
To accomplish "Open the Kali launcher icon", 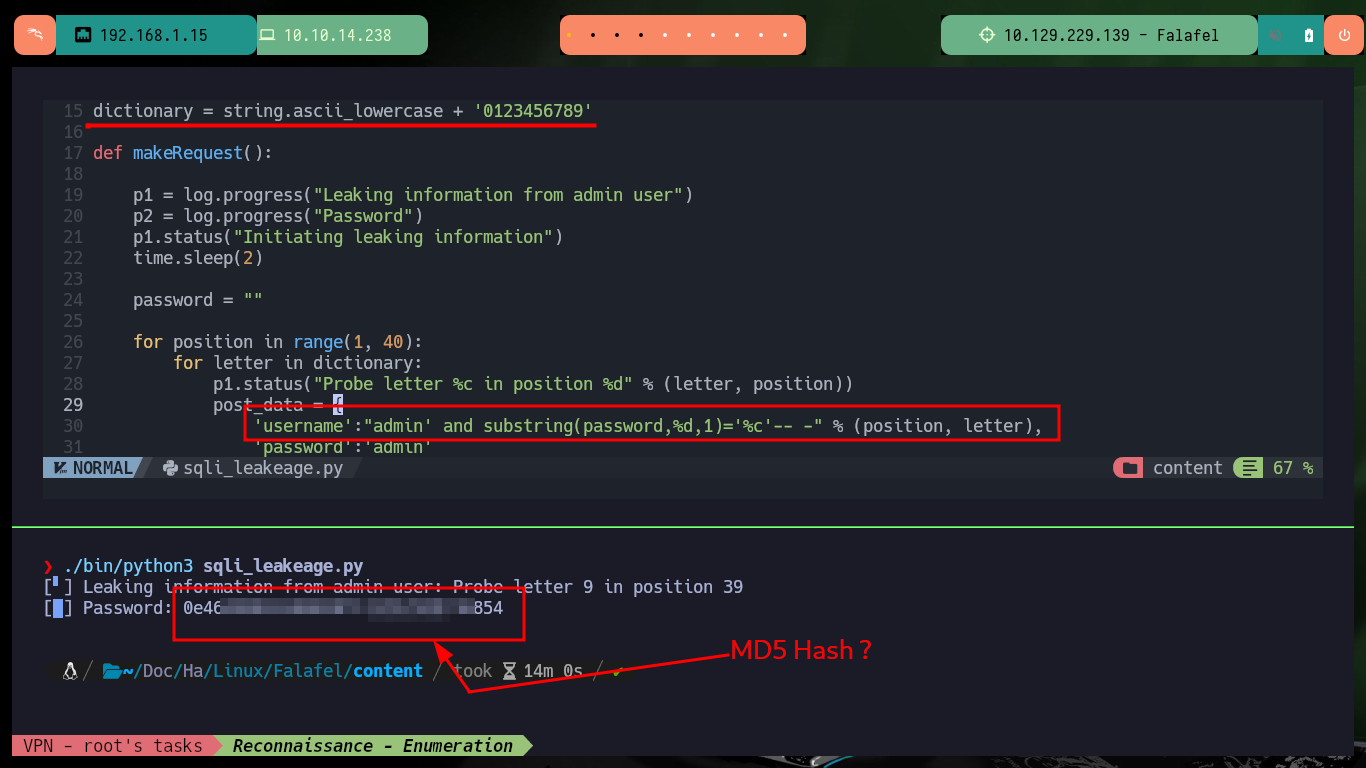I will click(x=35, y=35).
